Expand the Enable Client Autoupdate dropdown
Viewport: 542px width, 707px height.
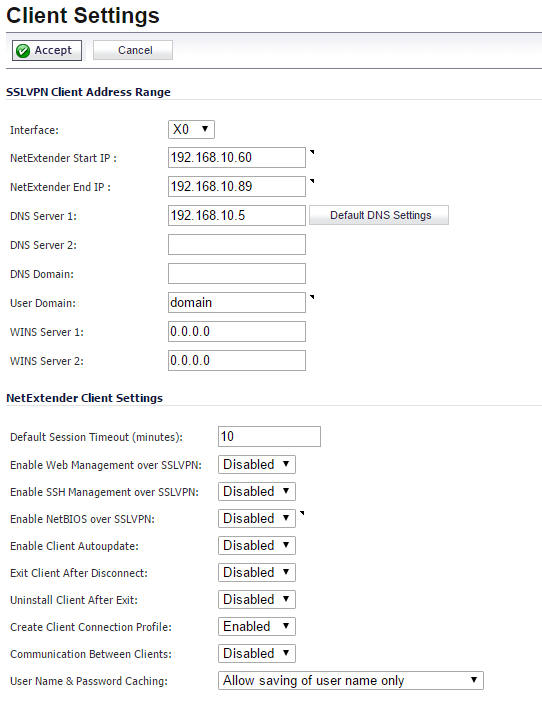257,546
